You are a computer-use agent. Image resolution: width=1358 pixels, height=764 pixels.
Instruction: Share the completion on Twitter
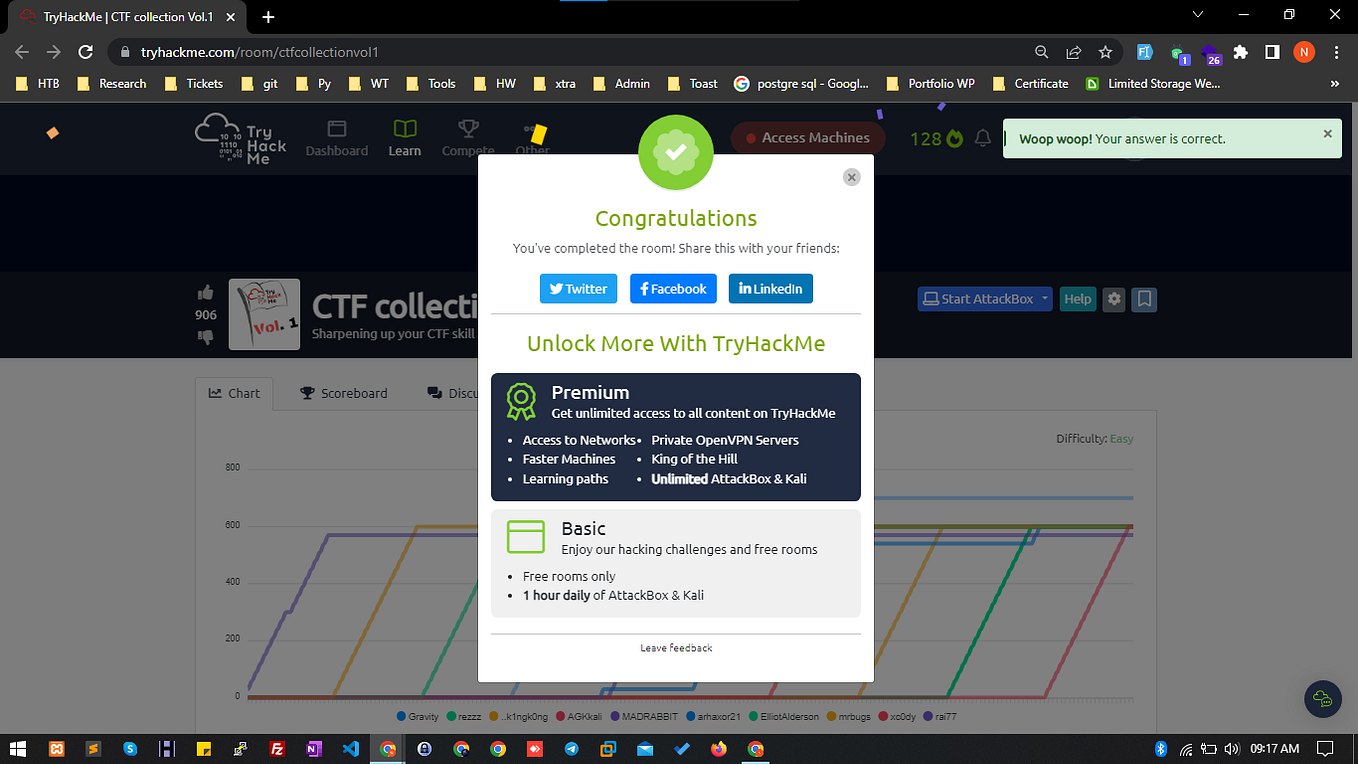[x=578, y=288]
